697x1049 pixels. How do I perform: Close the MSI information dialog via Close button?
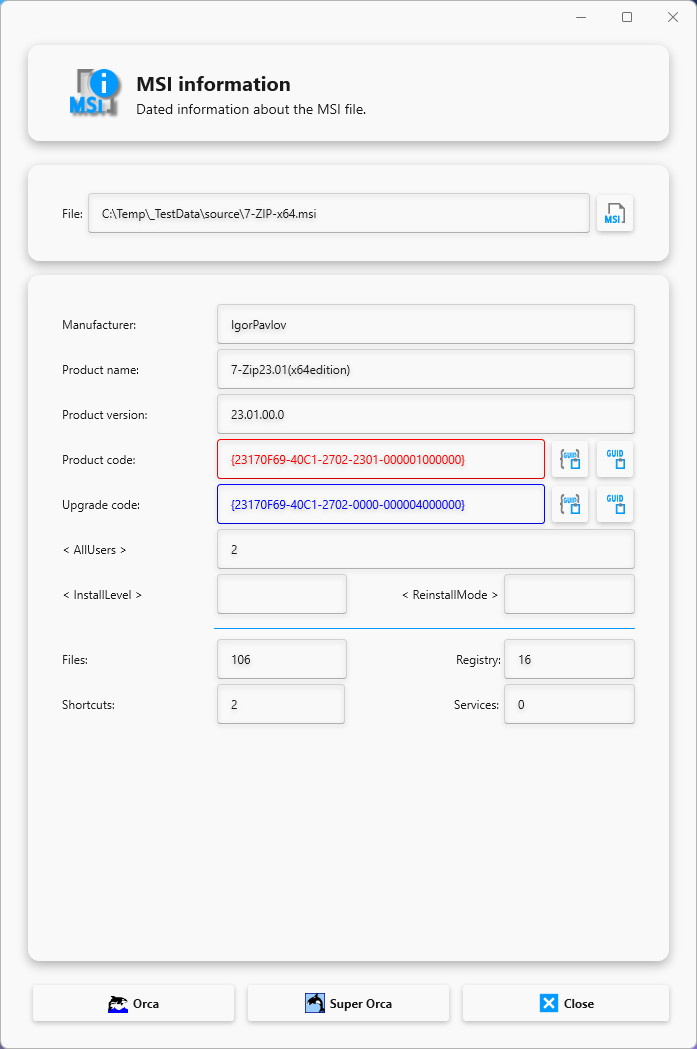coord(565,1003)
